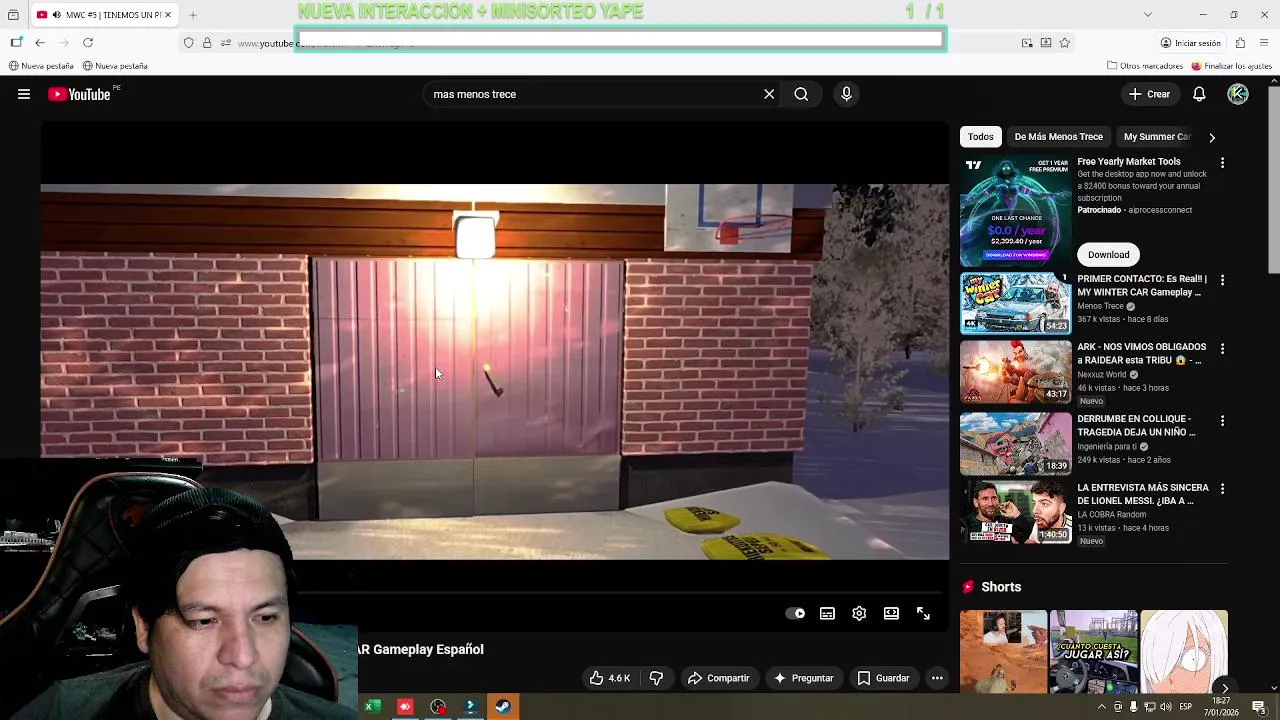1280x720 pixels.
Task: Open Otros marcadores bookmarks folder
Action: tap(1144, 66)
